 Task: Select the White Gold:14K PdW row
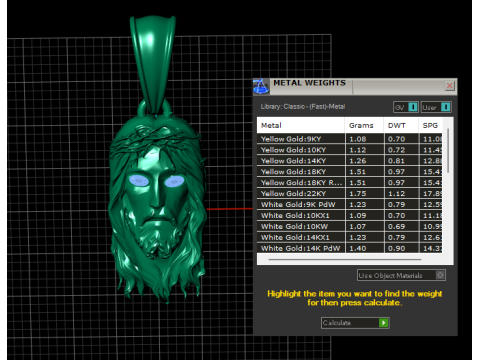pos(350,248)
